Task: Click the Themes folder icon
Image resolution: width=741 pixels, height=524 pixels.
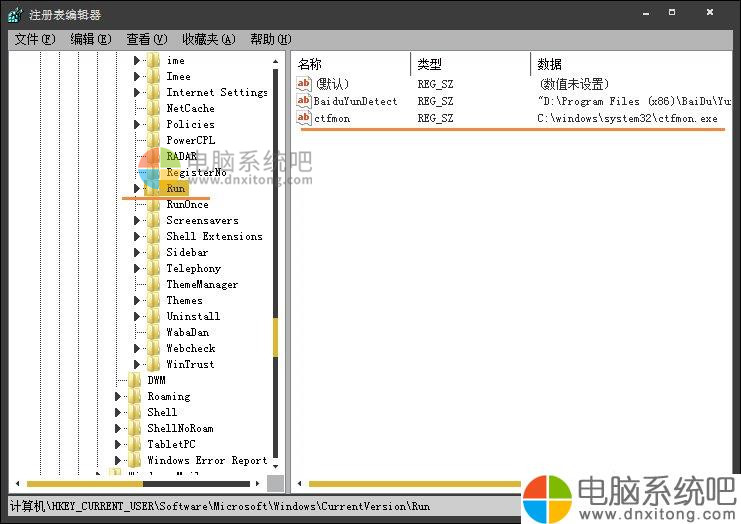Action: [x=153, y=300]
